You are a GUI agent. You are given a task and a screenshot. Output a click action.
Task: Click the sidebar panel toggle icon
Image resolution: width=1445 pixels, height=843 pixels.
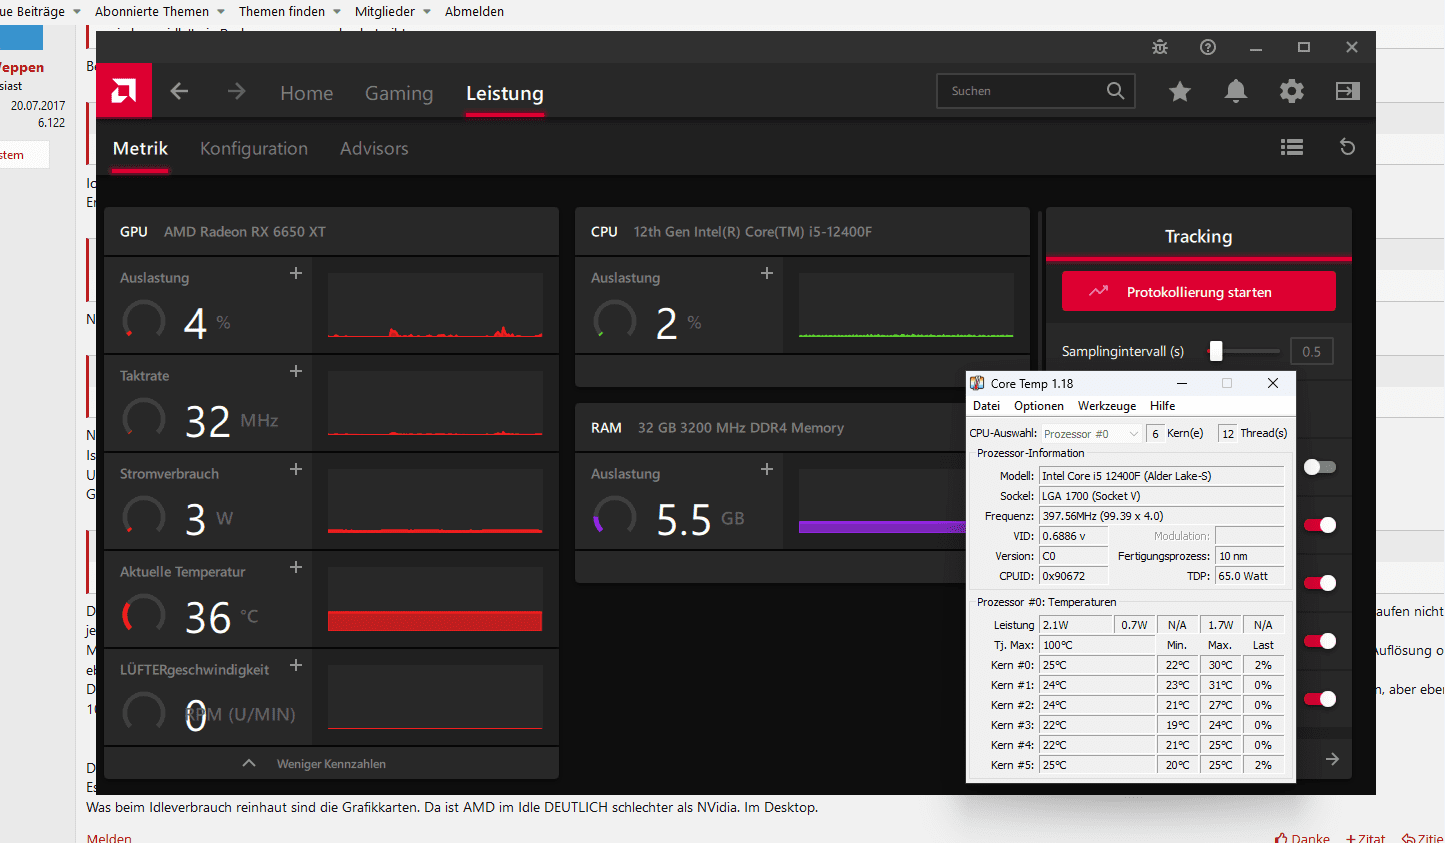(x=1348, y=91)
